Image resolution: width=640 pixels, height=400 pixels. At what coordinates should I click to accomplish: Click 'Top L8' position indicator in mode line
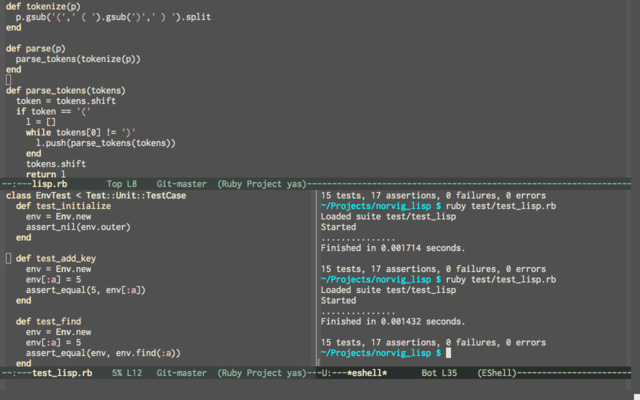point(122,184)
